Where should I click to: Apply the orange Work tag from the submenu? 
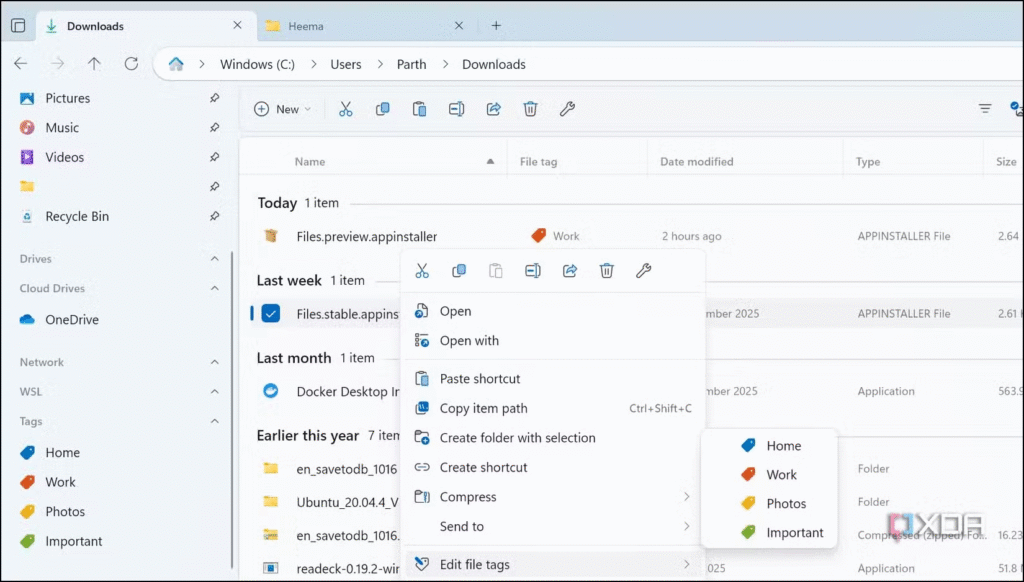click(x=780, y=475)
